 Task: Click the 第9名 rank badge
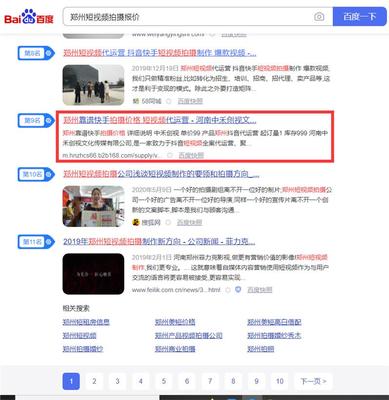click(x=36, y=120)
